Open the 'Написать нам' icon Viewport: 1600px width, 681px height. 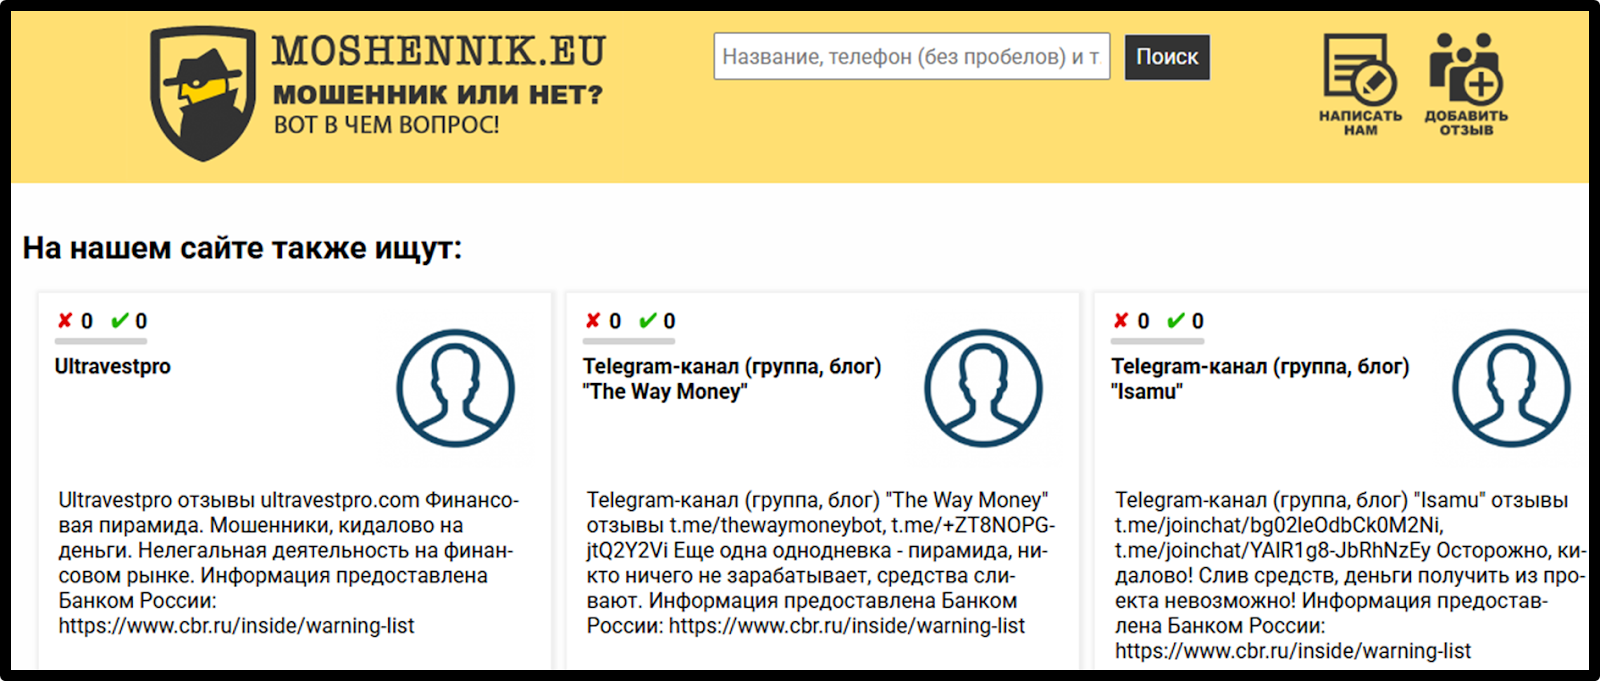coord(1360,84)
